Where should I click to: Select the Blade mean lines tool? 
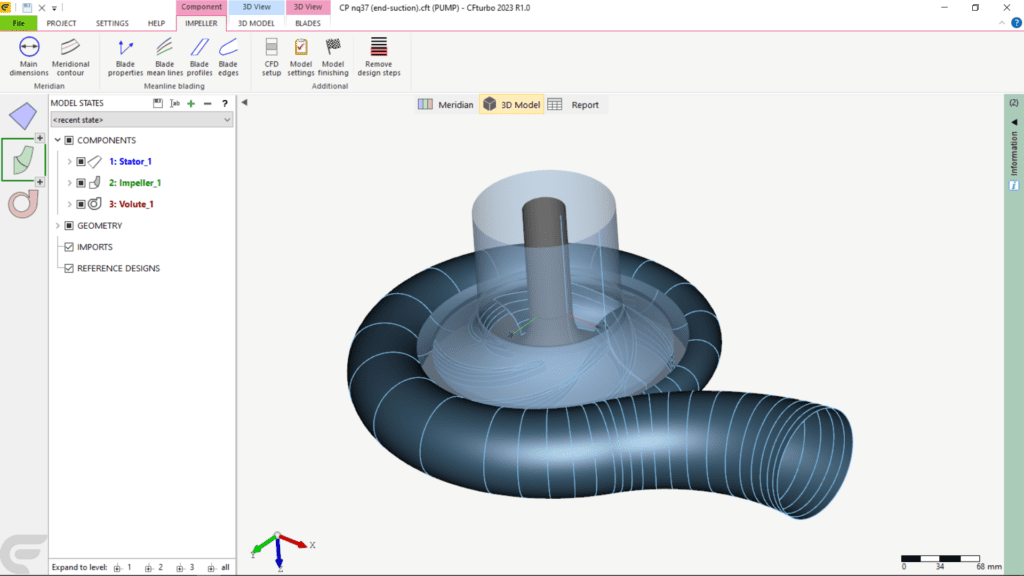(x=163, y=55)
